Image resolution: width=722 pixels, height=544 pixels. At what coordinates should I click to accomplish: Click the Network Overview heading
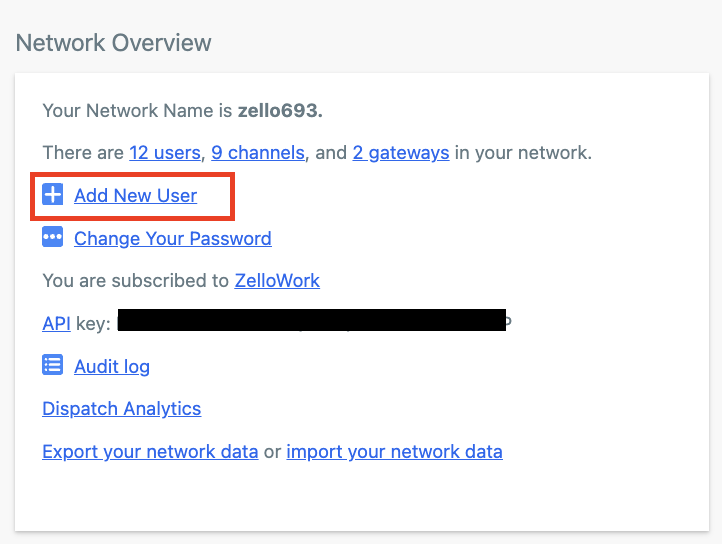114,43
